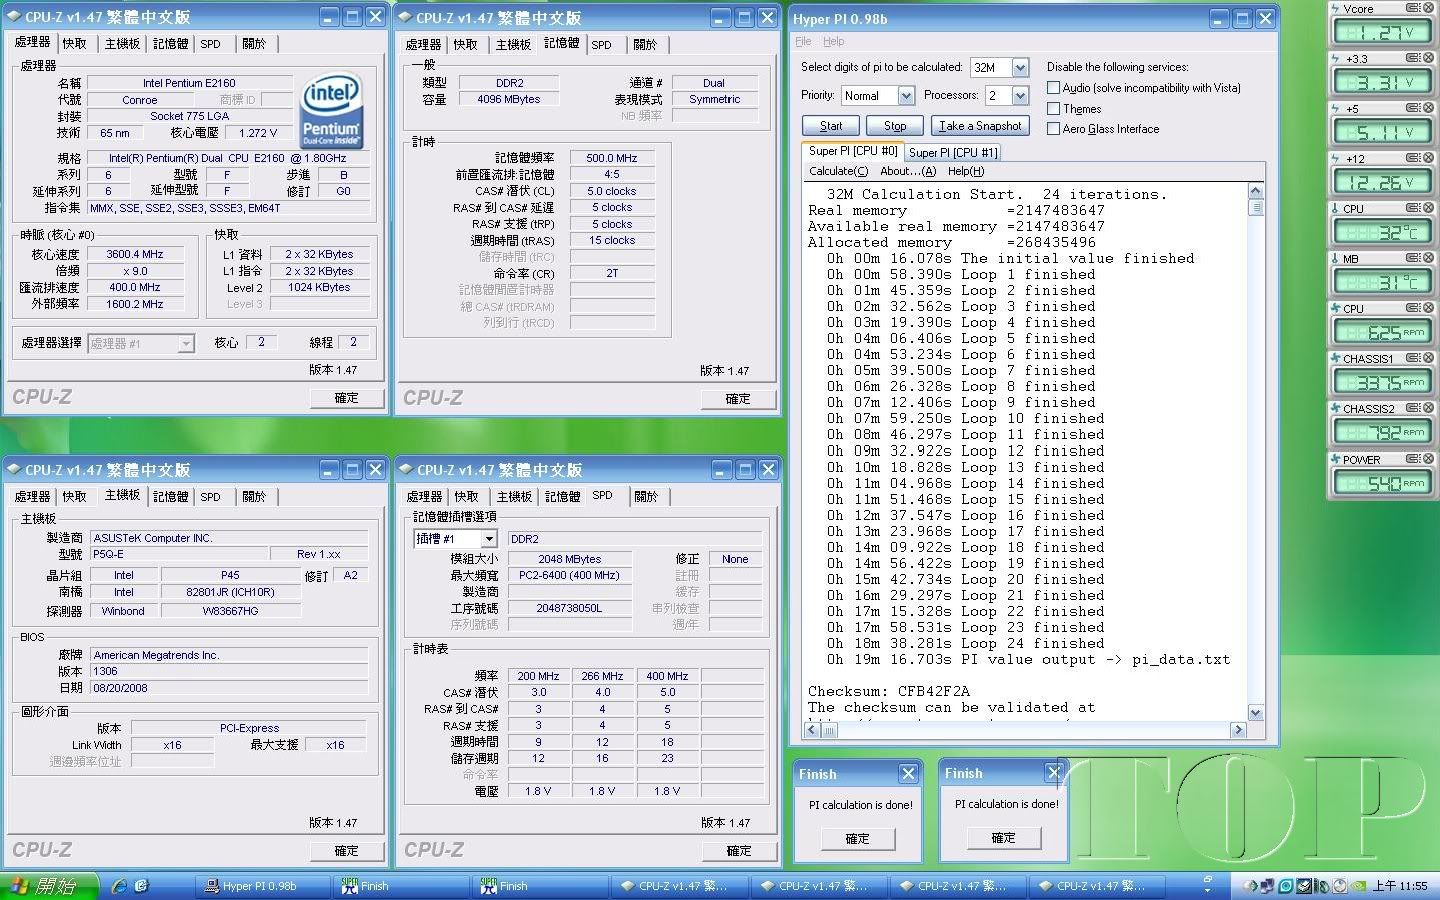Click the Intel Pentium logo in CPU-Z
This screenshot has height=900, width=1440.
(x=330, y=111)
